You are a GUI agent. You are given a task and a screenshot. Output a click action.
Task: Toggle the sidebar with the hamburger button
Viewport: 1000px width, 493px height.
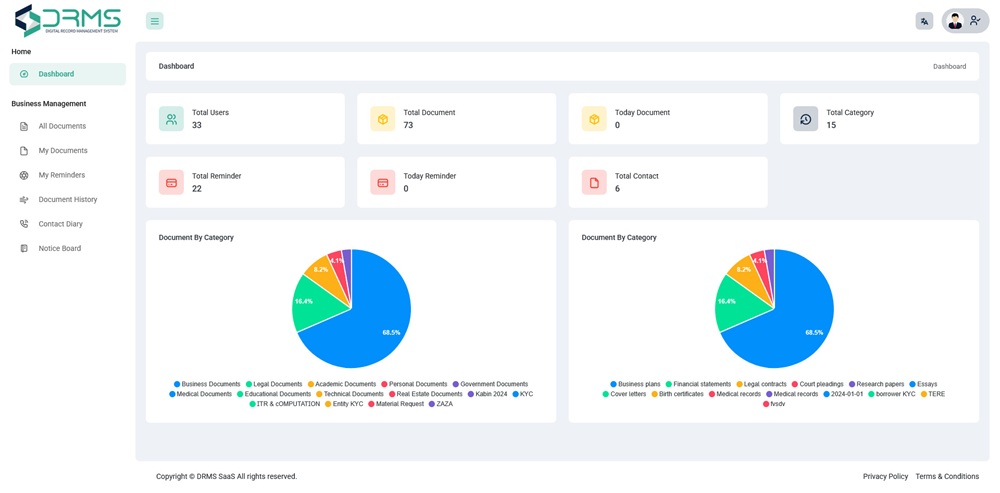click(154, 21)
